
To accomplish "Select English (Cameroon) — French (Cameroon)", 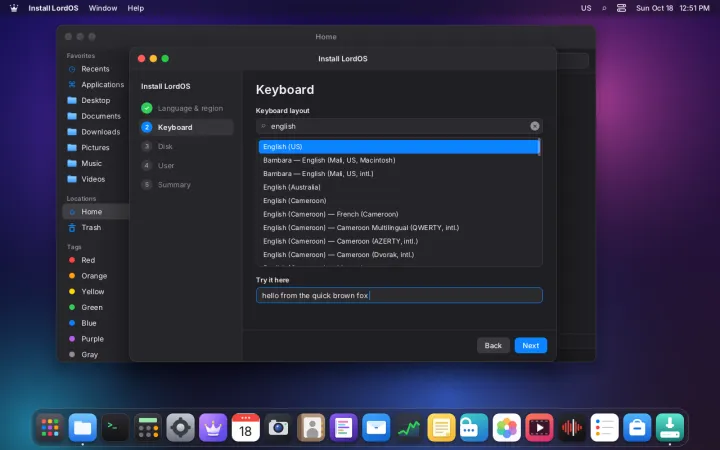I will pos(398,214).
